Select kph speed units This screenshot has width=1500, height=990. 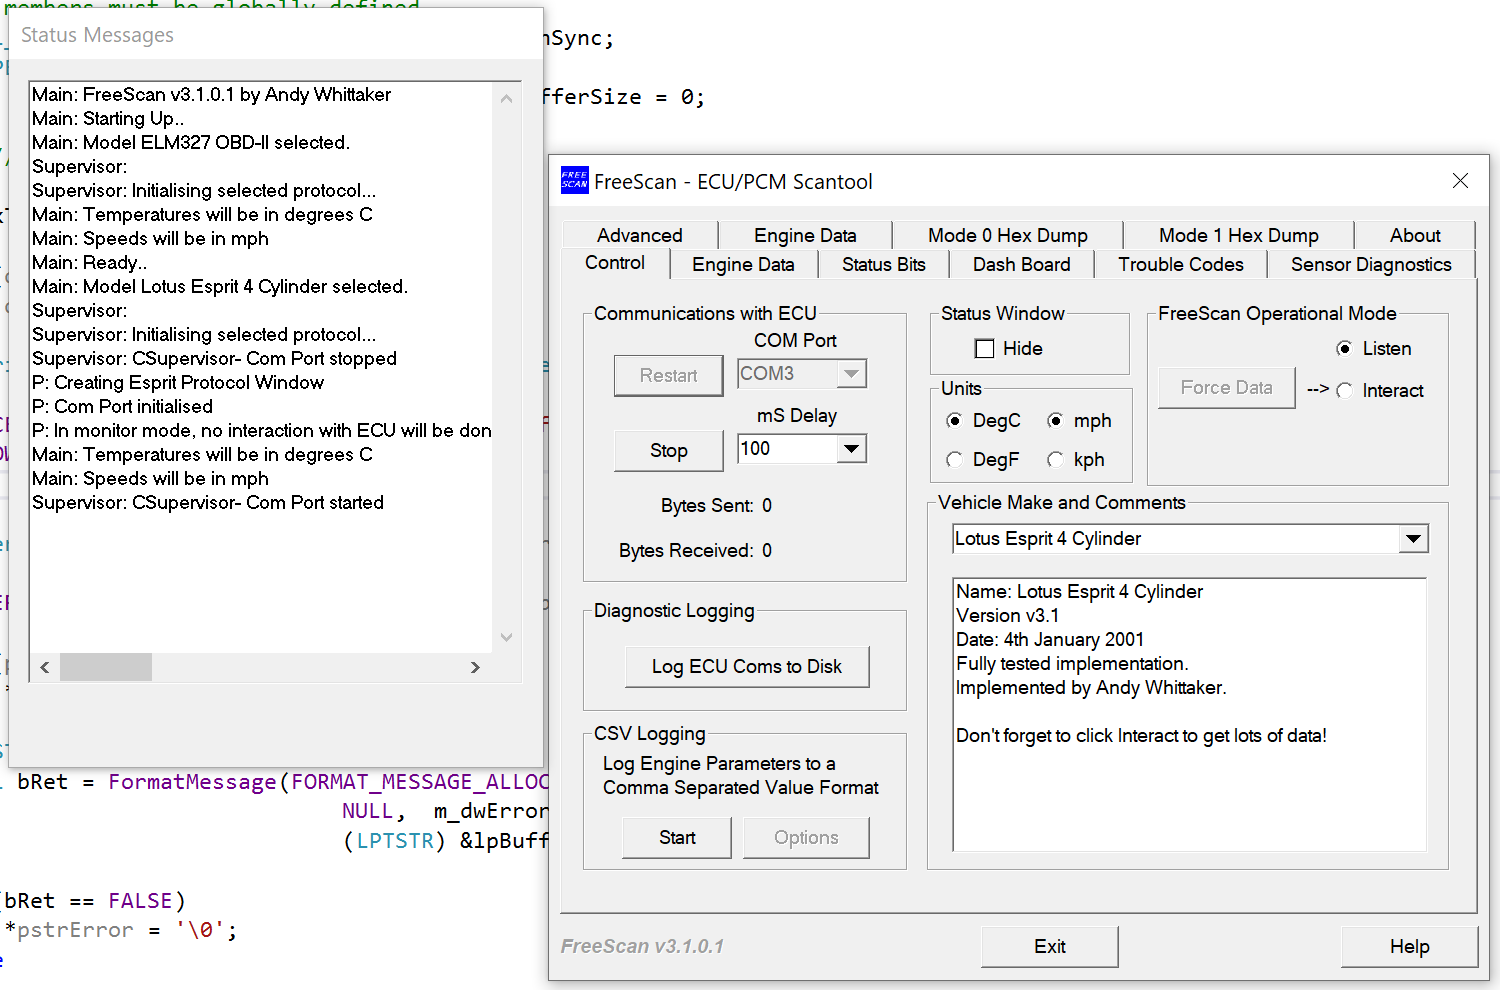coord(1056,459)
